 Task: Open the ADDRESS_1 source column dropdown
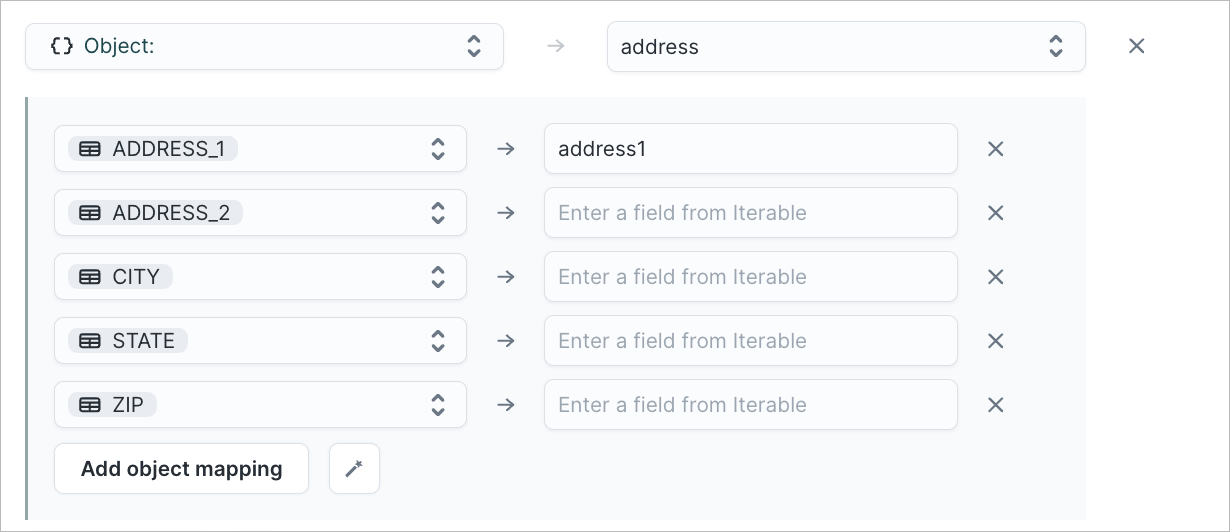pyautogui.click(x=260, y=149)
